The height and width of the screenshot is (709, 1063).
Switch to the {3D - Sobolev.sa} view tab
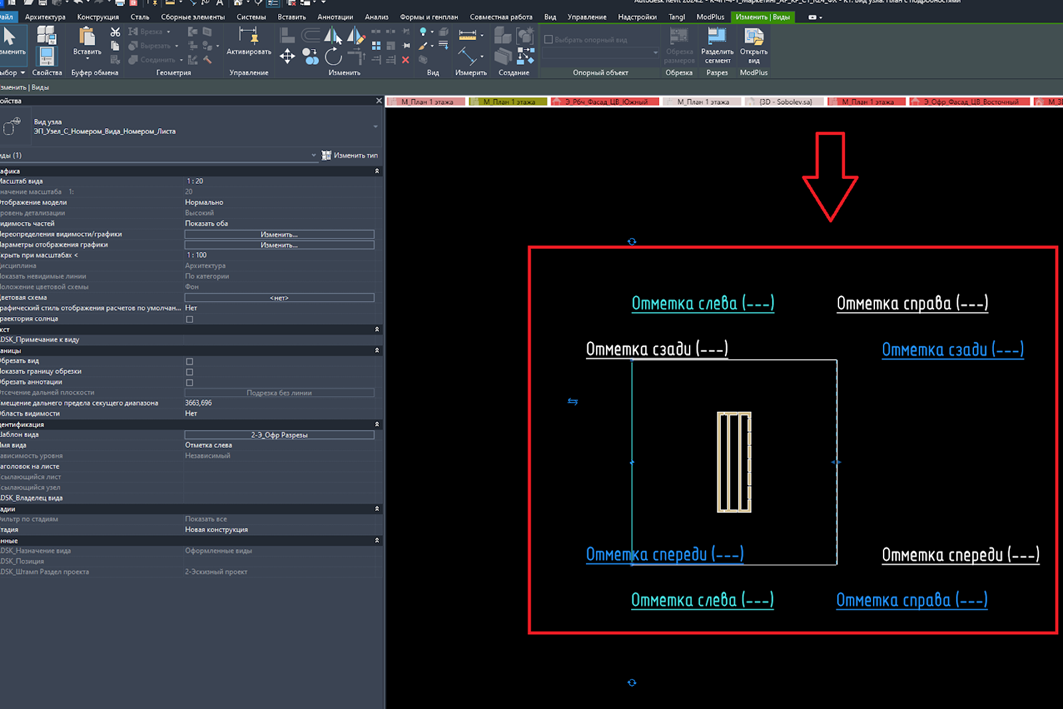tap(784, 102)
